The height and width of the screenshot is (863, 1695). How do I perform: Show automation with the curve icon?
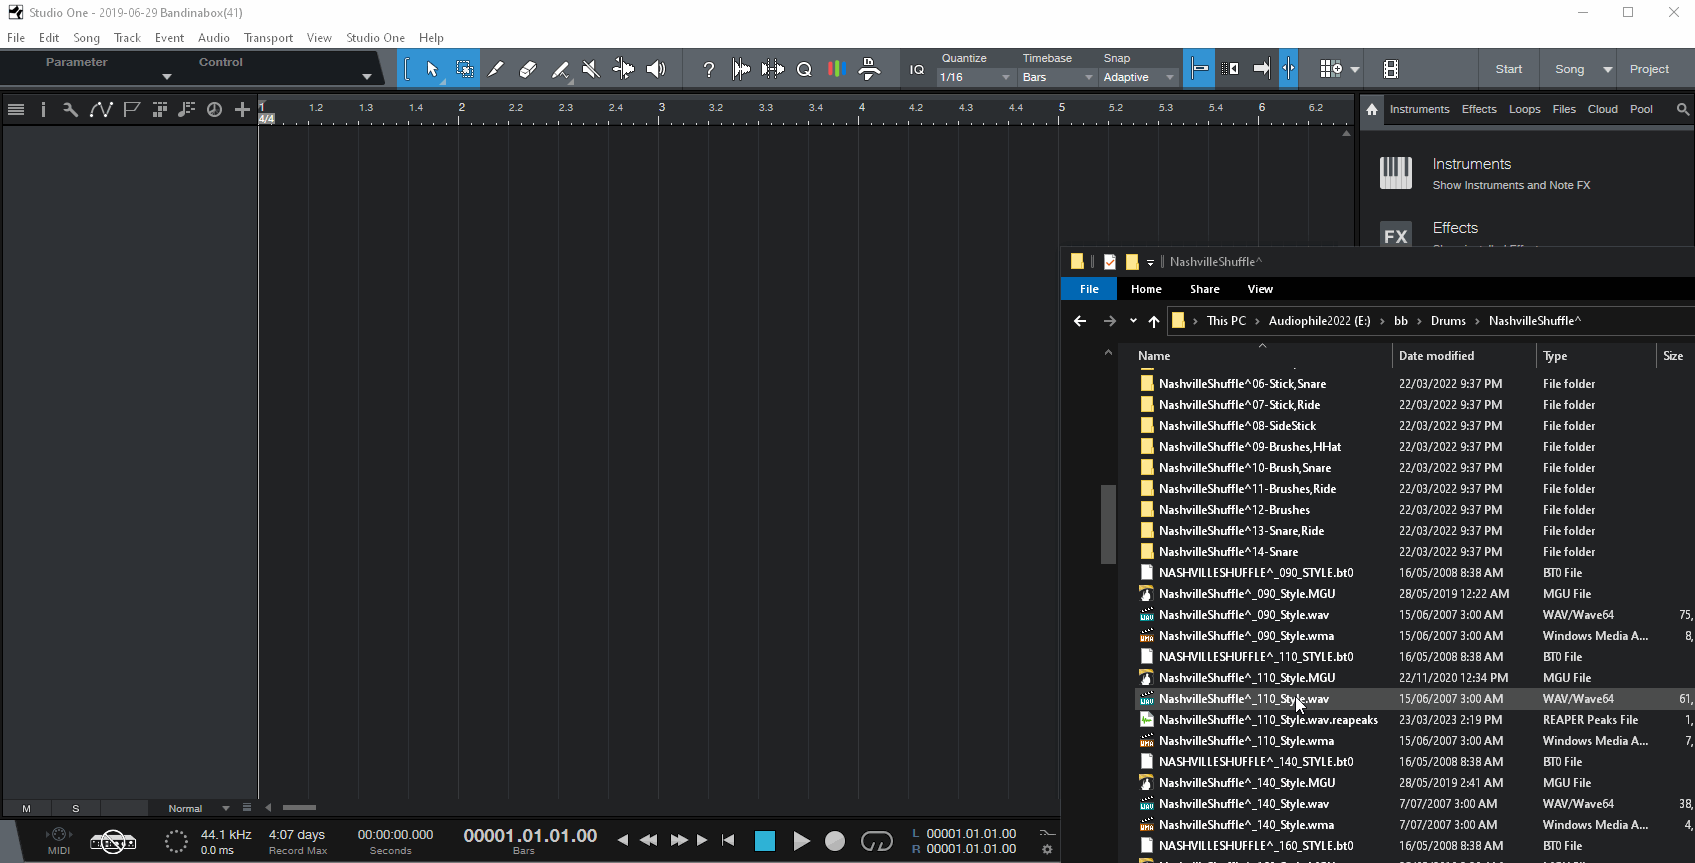(x=101, y=109)
